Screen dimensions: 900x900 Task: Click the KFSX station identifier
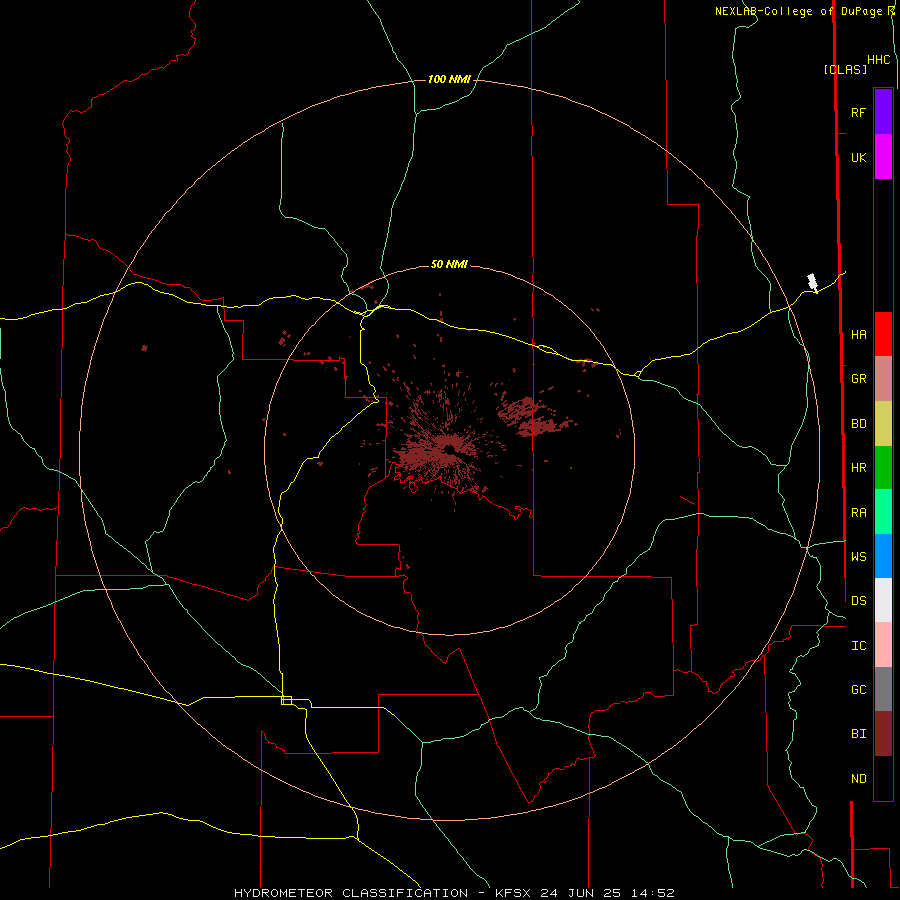513,893
